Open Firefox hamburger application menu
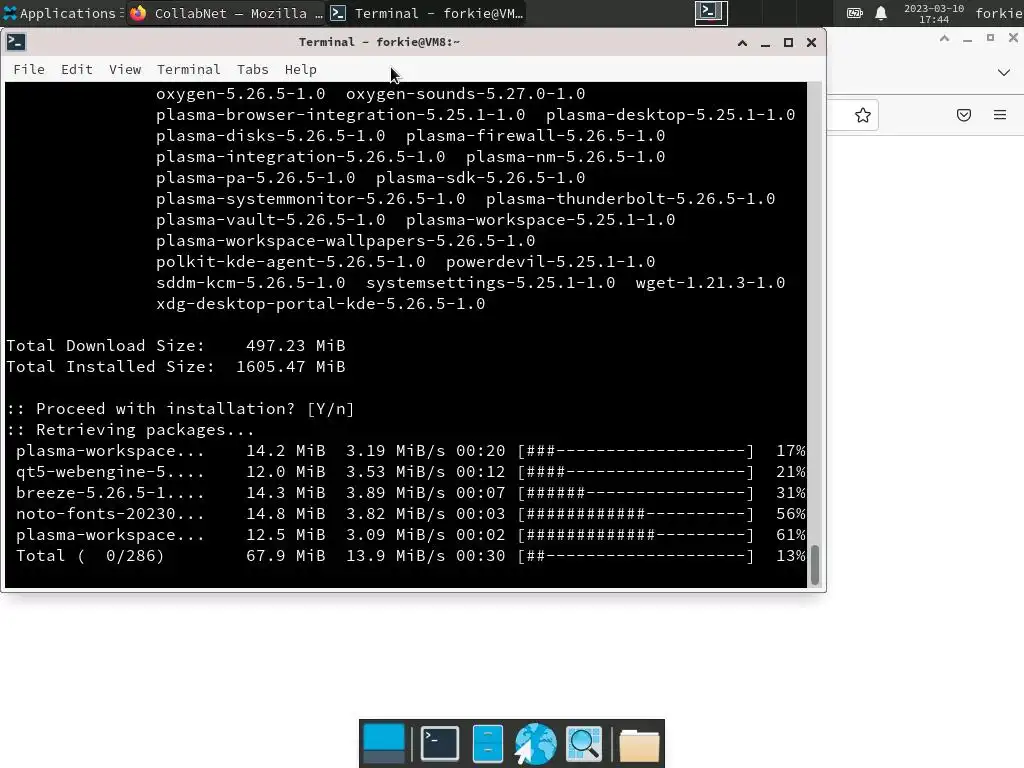The image size is (1024, 768). [x=1000, y=116]
